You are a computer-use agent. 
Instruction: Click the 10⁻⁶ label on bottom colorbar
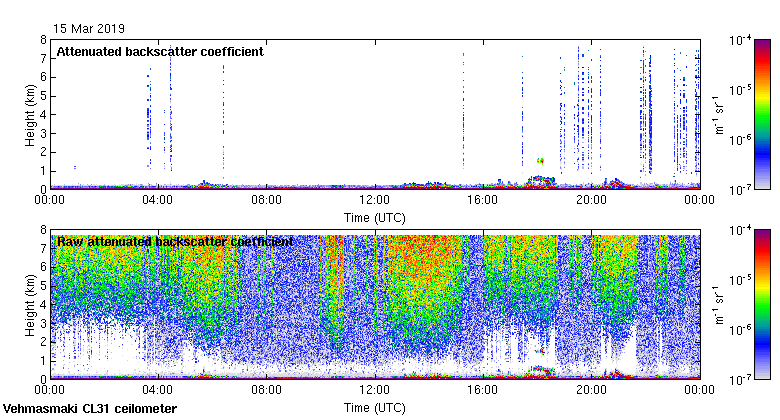click(x=740, y=330)
